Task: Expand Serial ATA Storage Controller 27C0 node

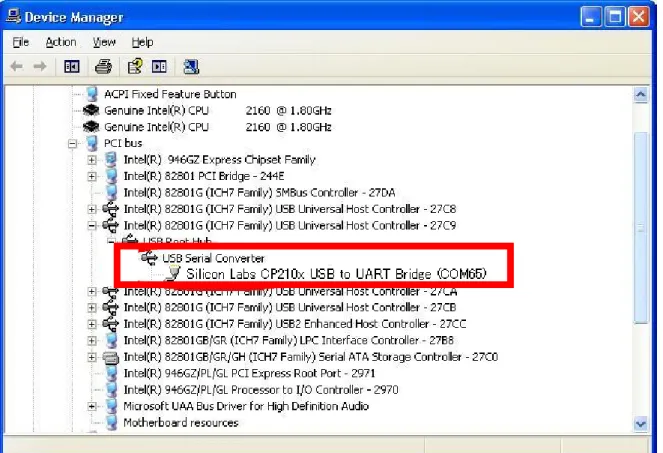Action: tap(92, 357)
